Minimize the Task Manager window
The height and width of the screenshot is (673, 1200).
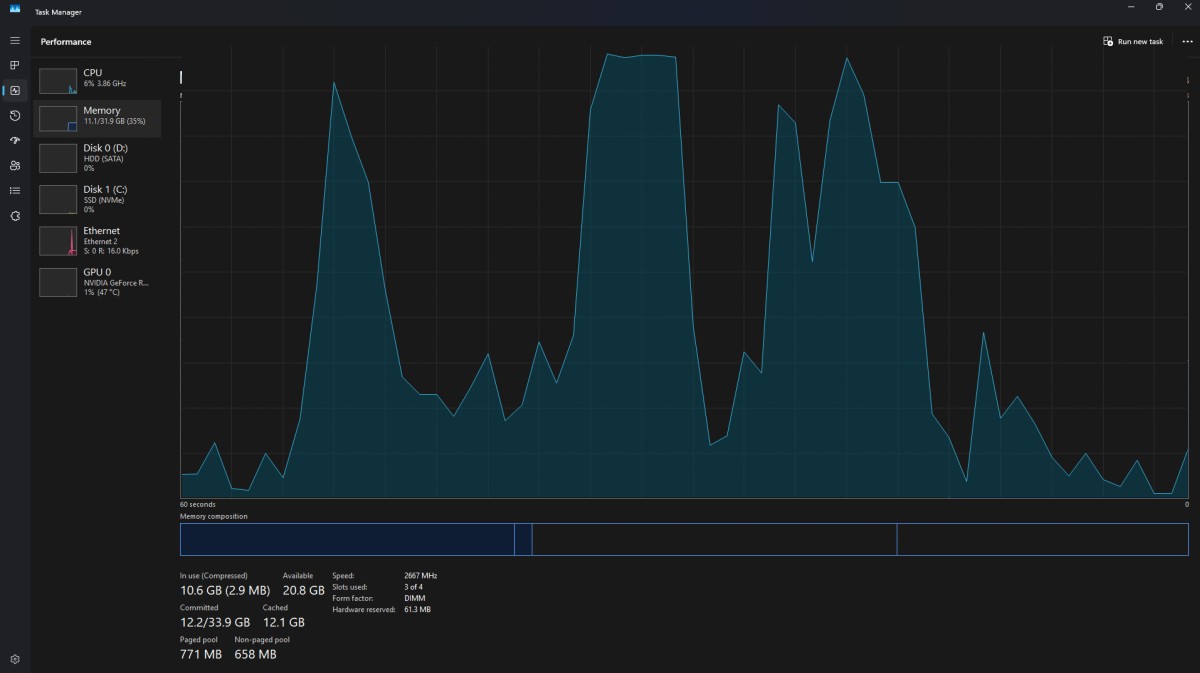pos(1130,7)
